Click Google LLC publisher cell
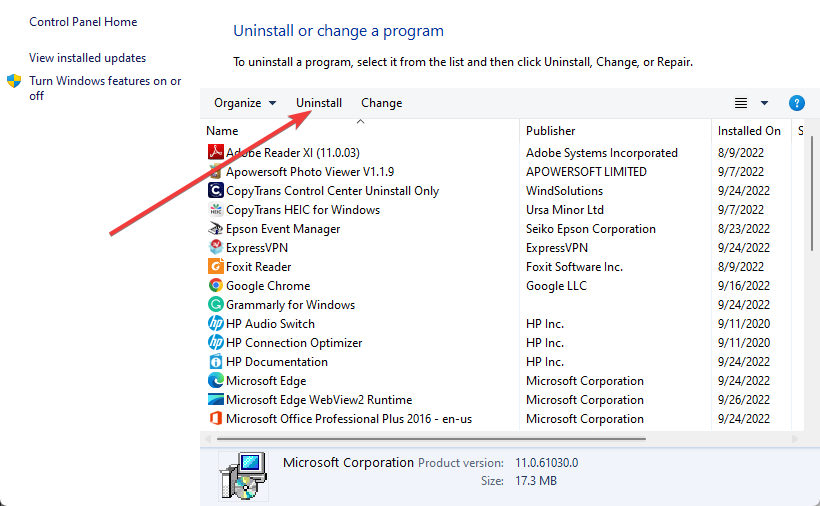The height and width of the screenshot is (506, 820). click(556, 286)
